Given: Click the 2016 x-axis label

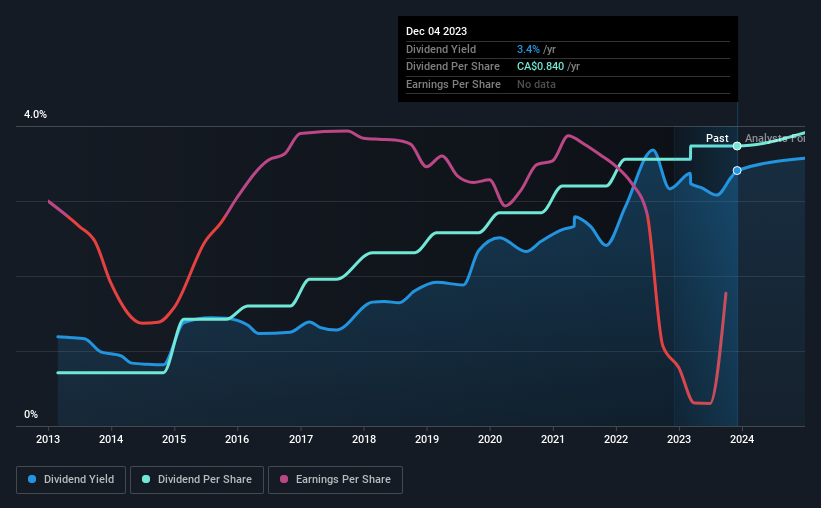Looking at the screenshot, I should [x=237, y=439].
